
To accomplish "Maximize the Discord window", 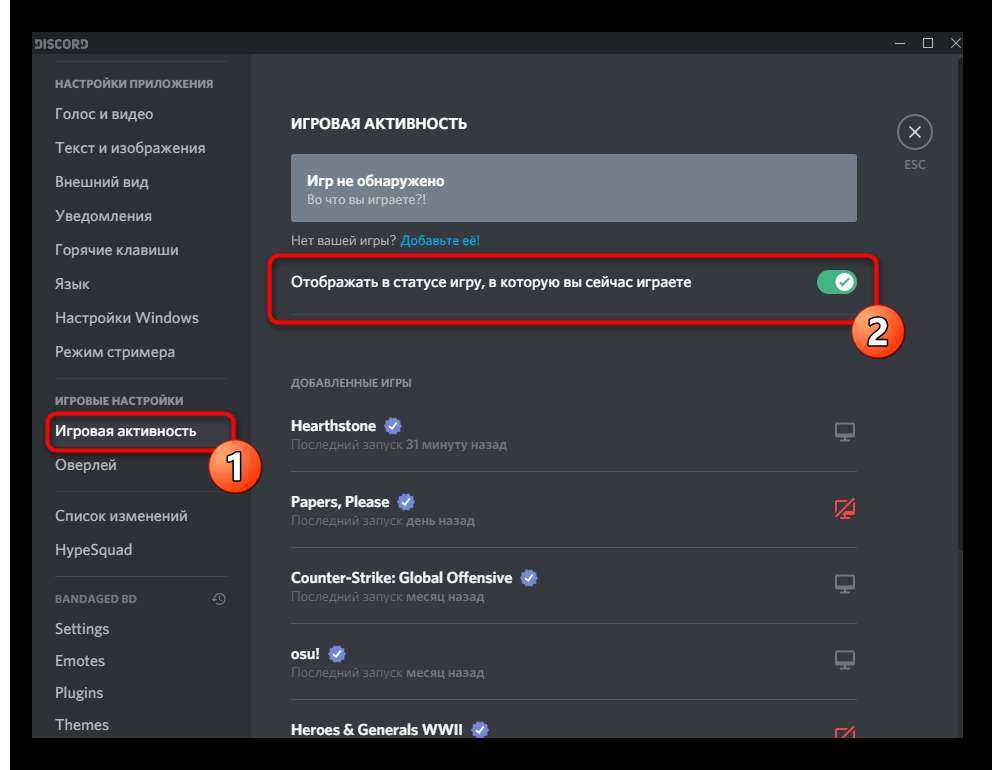I will 928,43.
